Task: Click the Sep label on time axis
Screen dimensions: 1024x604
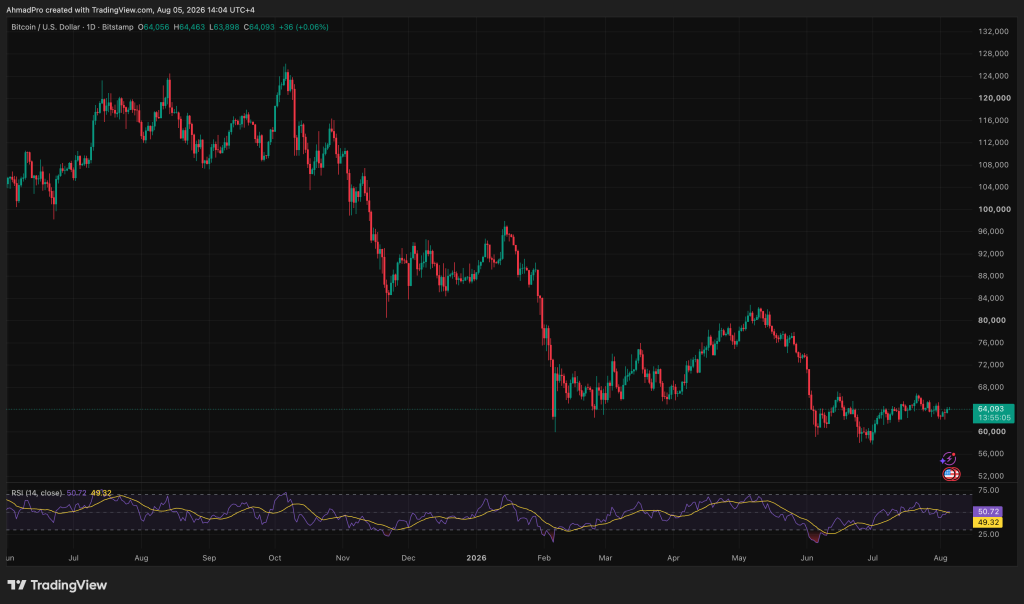Action: pos(209,558)
